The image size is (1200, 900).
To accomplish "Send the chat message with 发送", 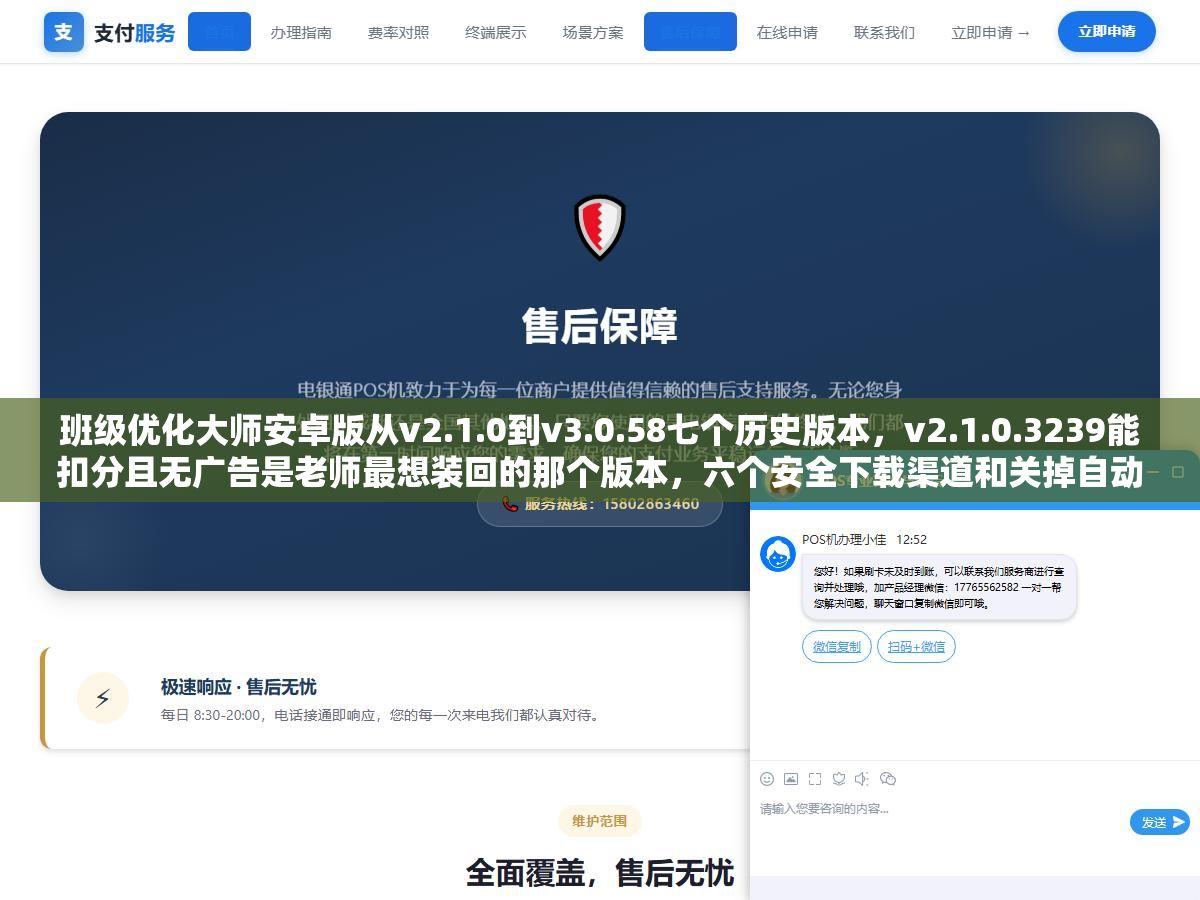I will tap(1160, 822).
